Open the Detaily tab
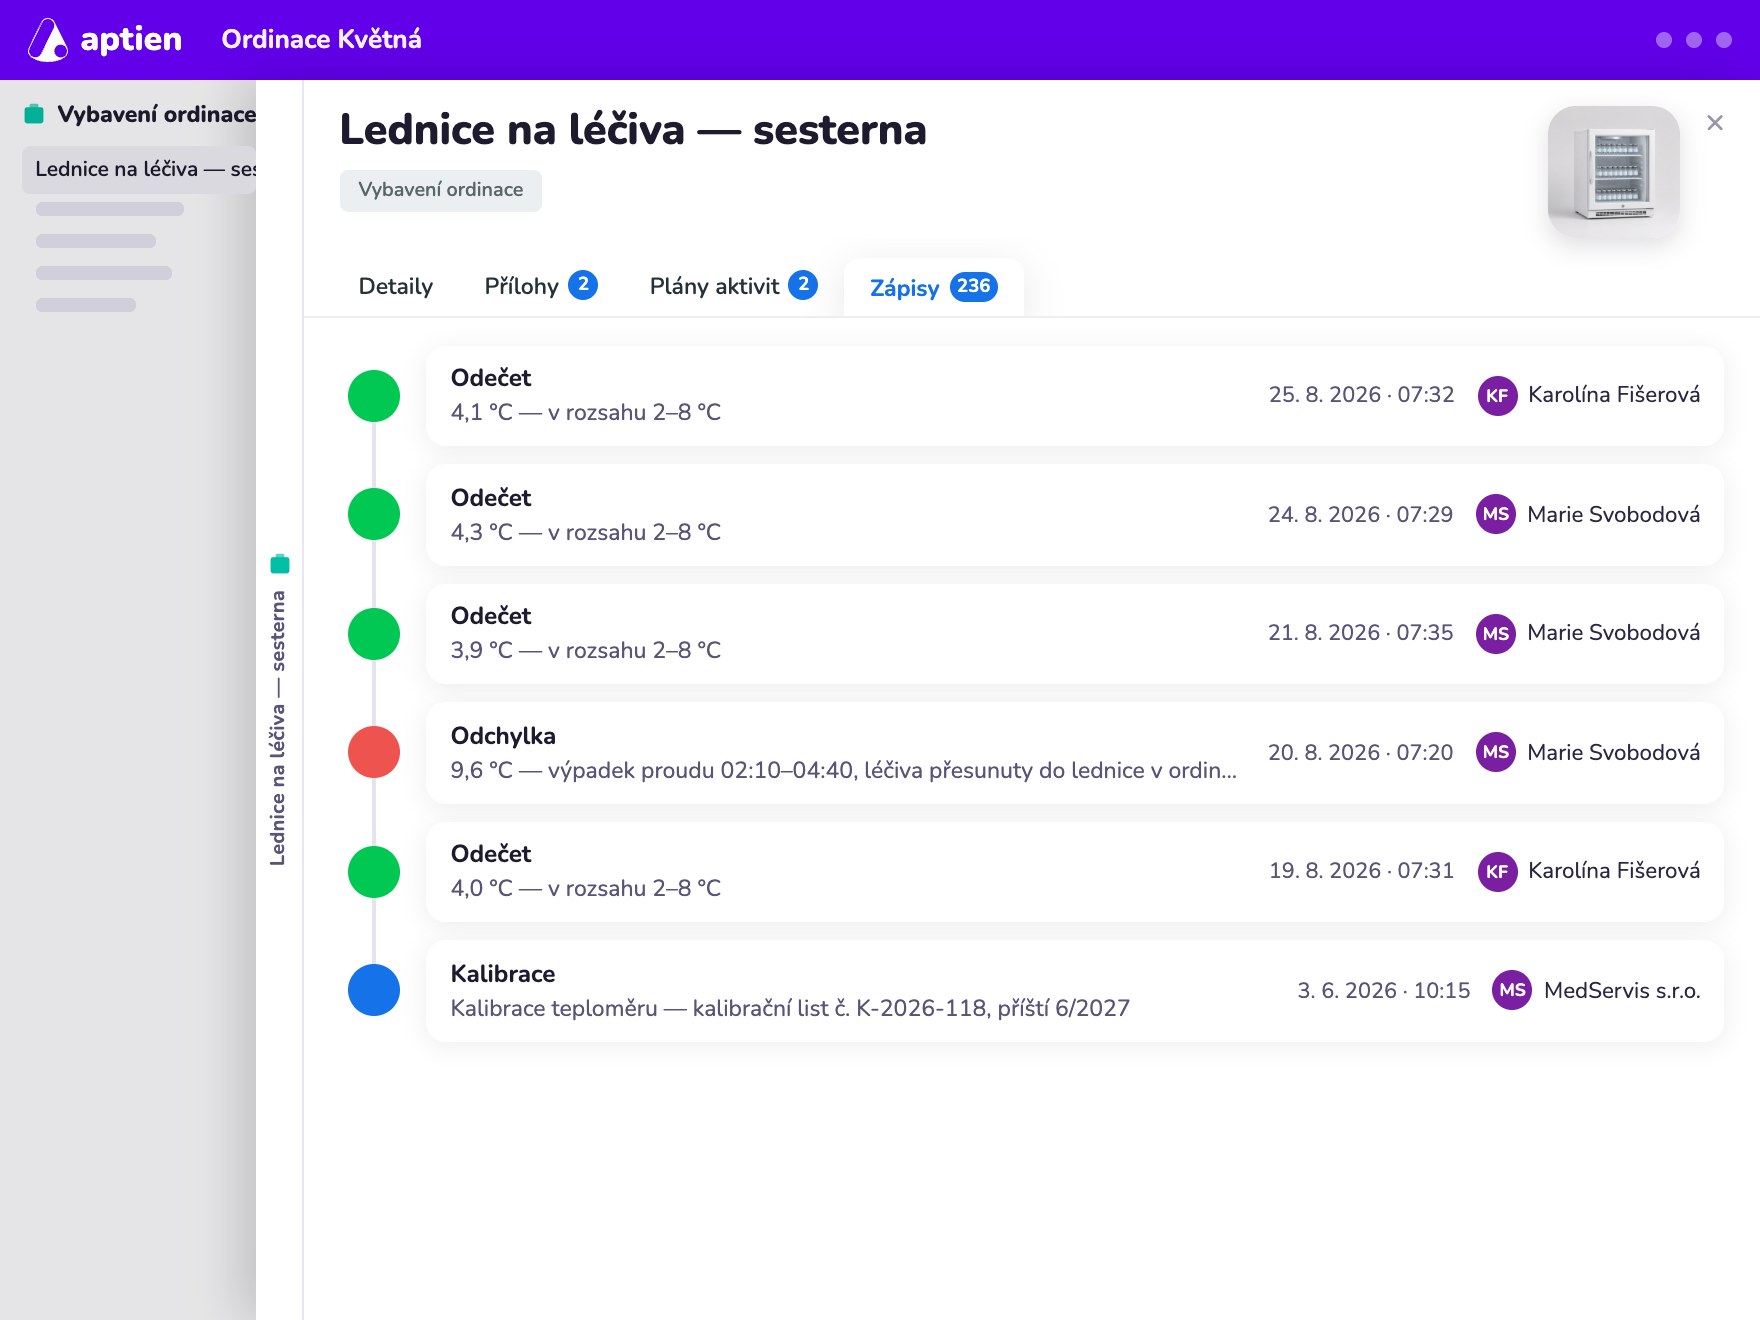1760x1320 pixels. pos(396,287)
